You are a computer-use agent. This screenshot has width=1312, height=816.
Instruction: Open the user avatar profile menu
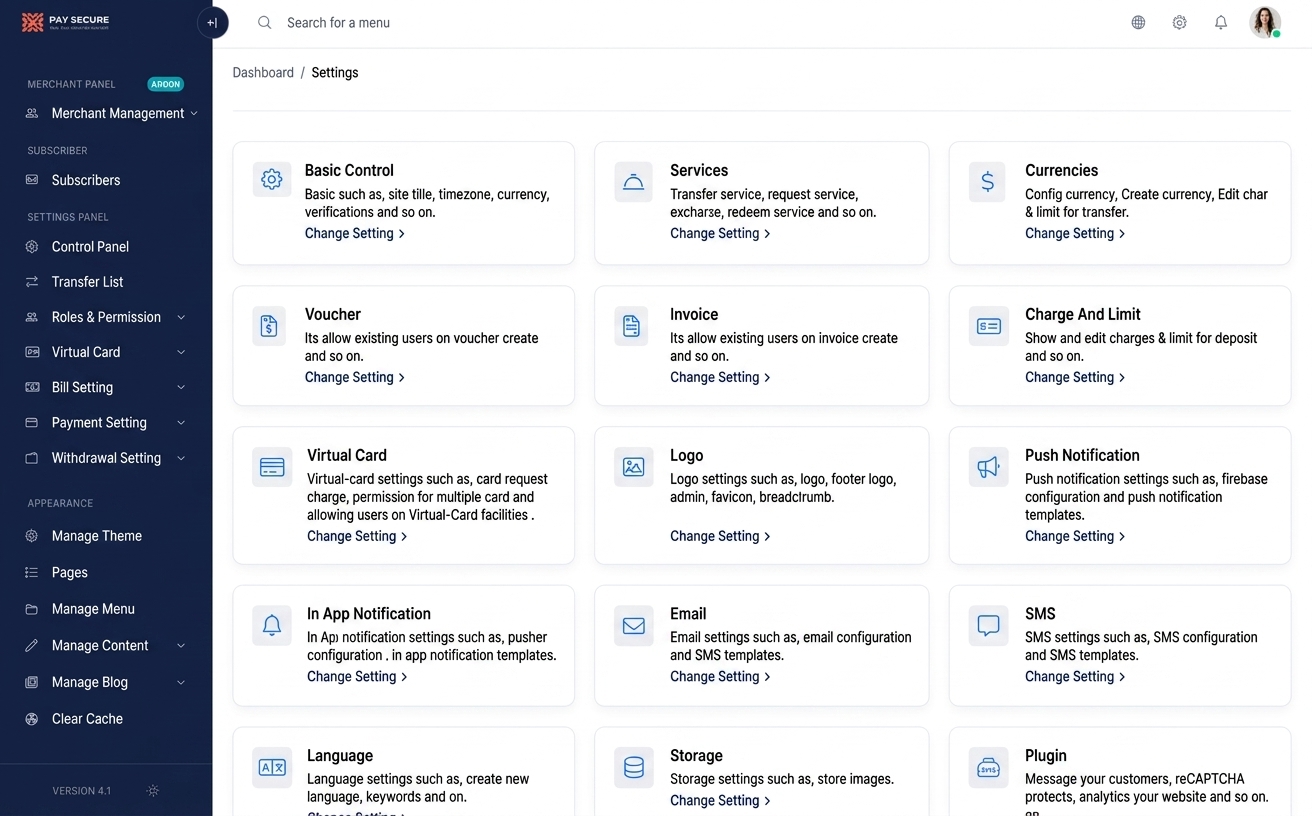pyautogui.click(x=1265, y=23)
